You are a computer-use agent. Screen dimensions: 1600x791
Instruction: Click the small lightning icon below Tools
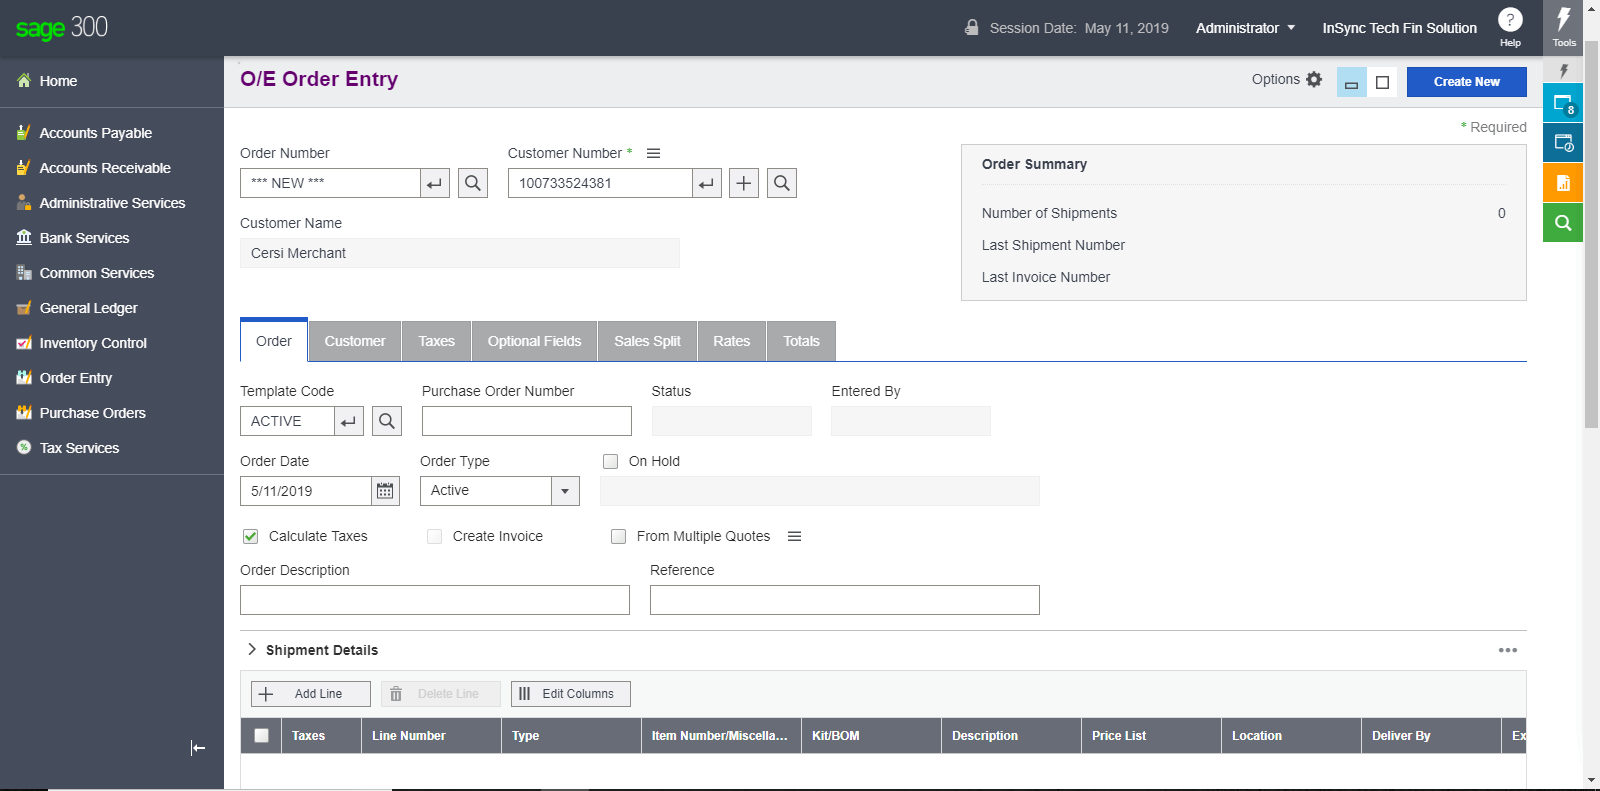pos(1563,70)
